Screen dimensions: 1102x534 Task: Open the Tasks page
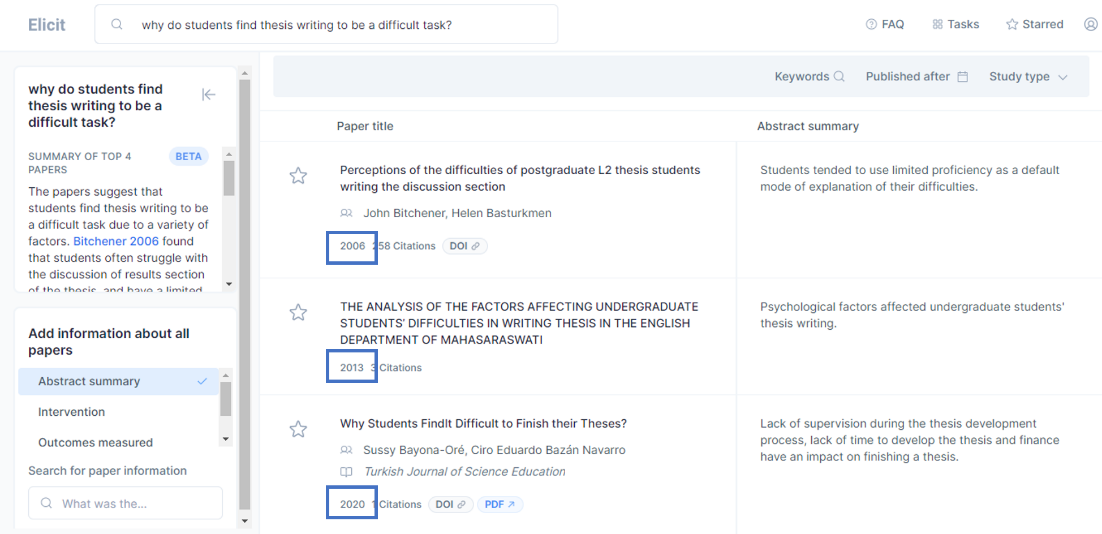[x=955, y=24]
